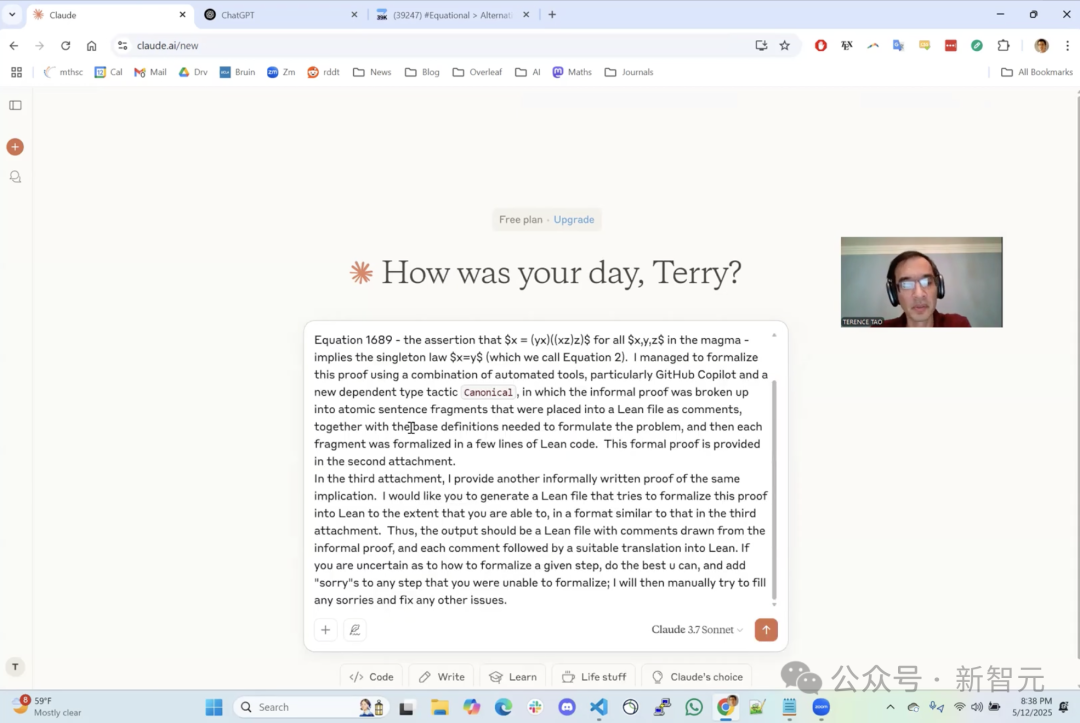The height and width of the screenshot is (723, 1080).
Task: Click the prompt box vertical scrollbar
Action: tap(774, 490)
